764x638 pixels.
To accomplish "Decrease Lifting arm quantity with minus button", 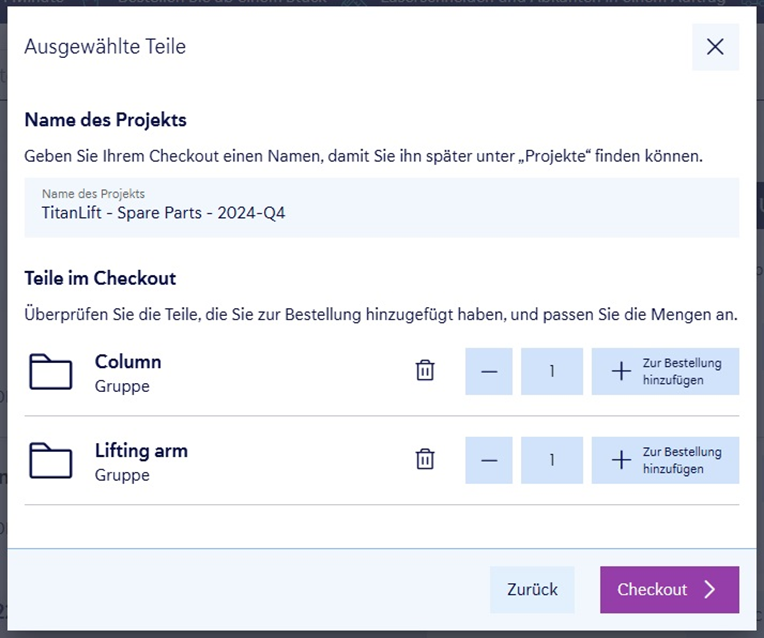I will 489,460.
